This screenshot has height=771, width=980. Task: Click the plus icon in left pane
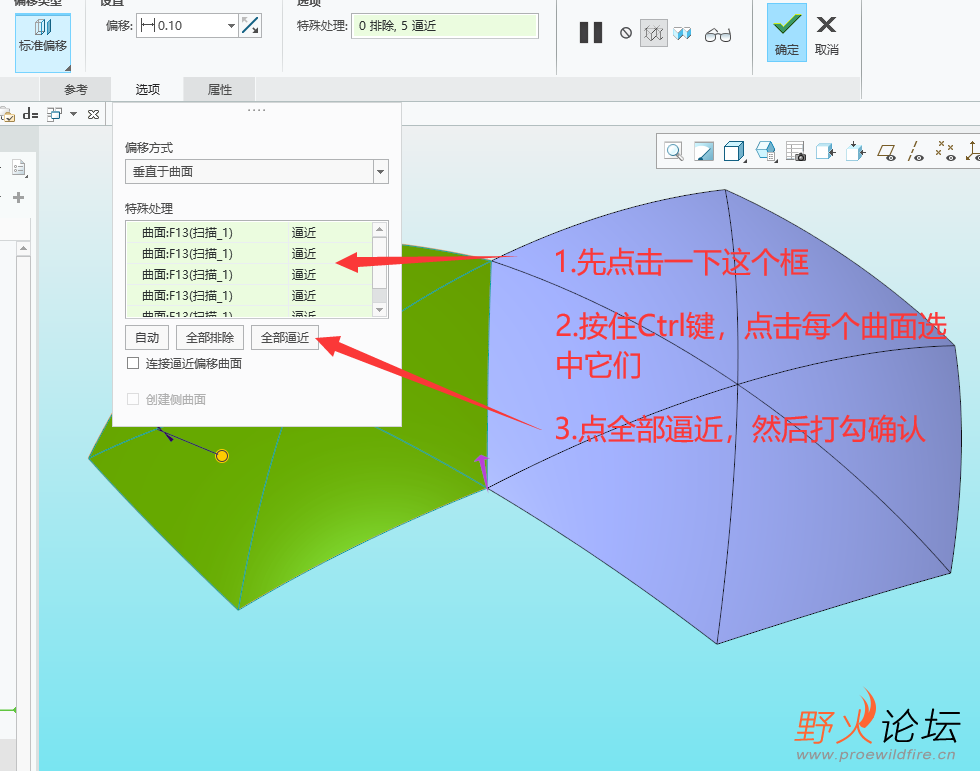(x=19, y=197)
